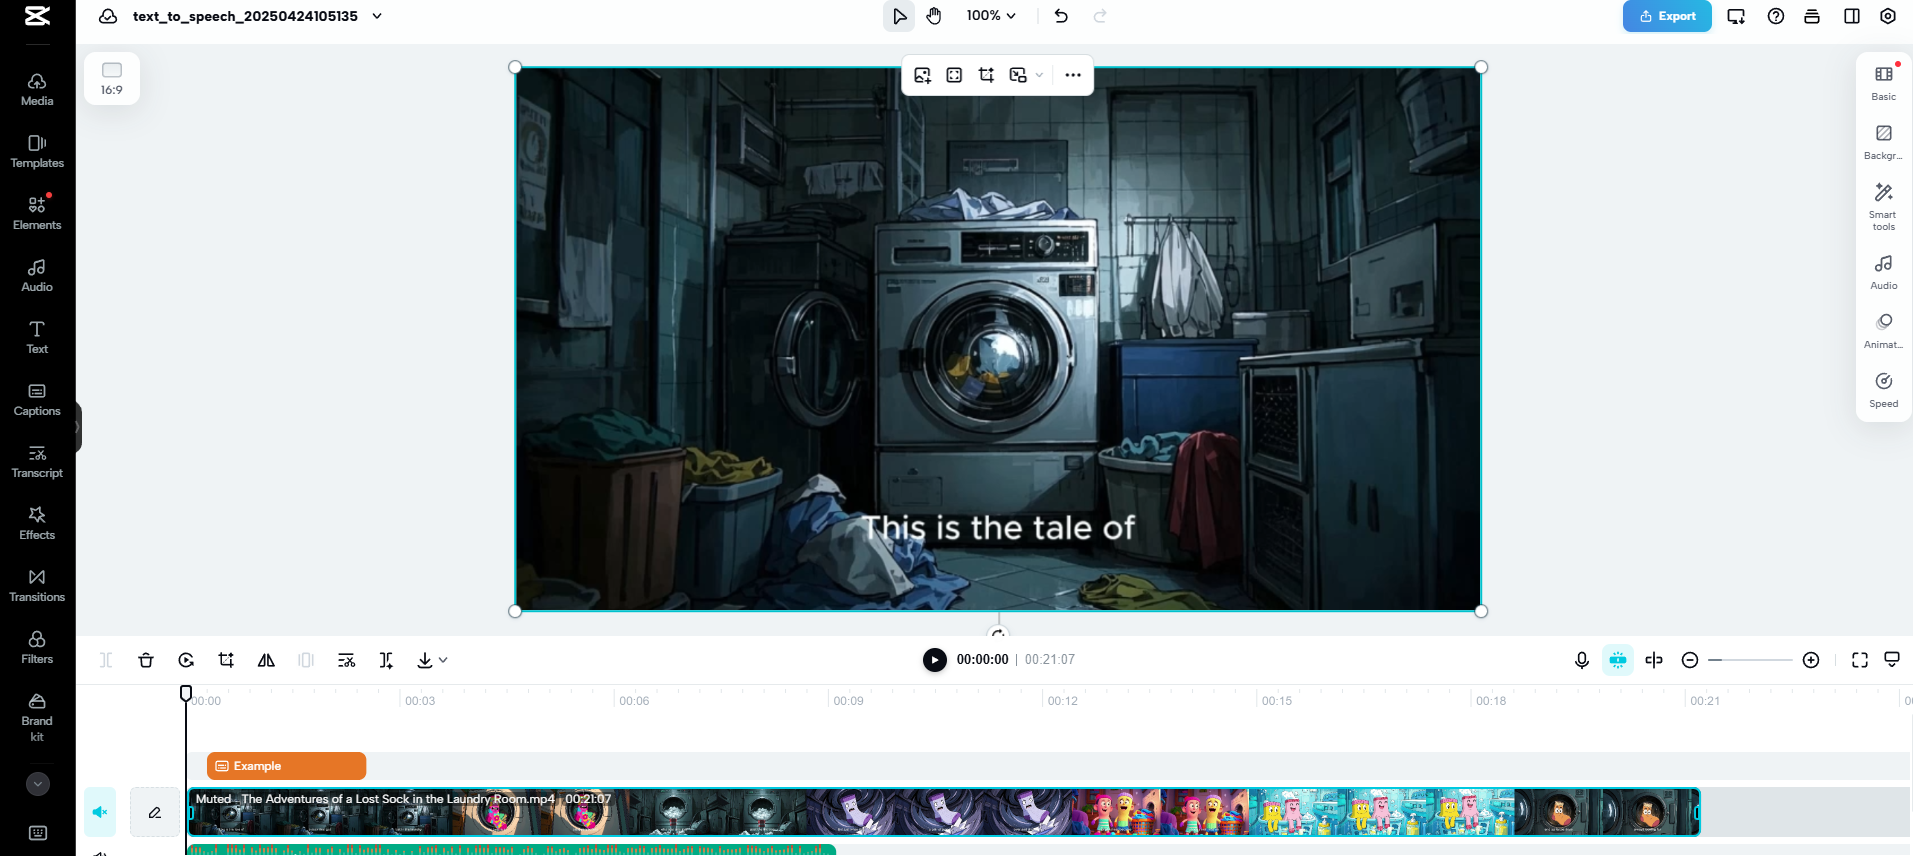Zoom out the timeline with minus button
The width and height of the screenshot is (1913, 856).
(1690, 660)
